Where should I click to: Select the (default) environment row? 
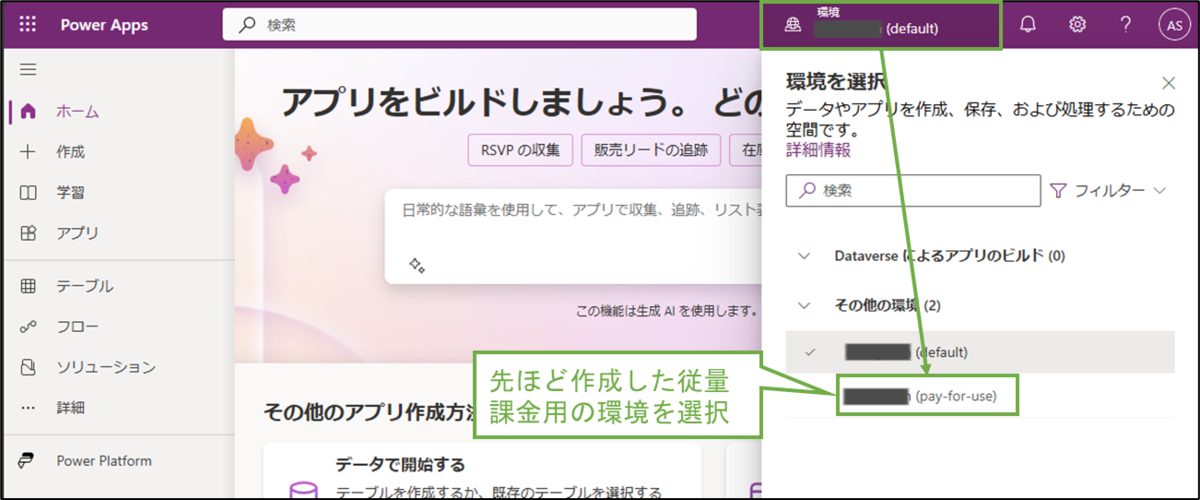pos(980,352)
